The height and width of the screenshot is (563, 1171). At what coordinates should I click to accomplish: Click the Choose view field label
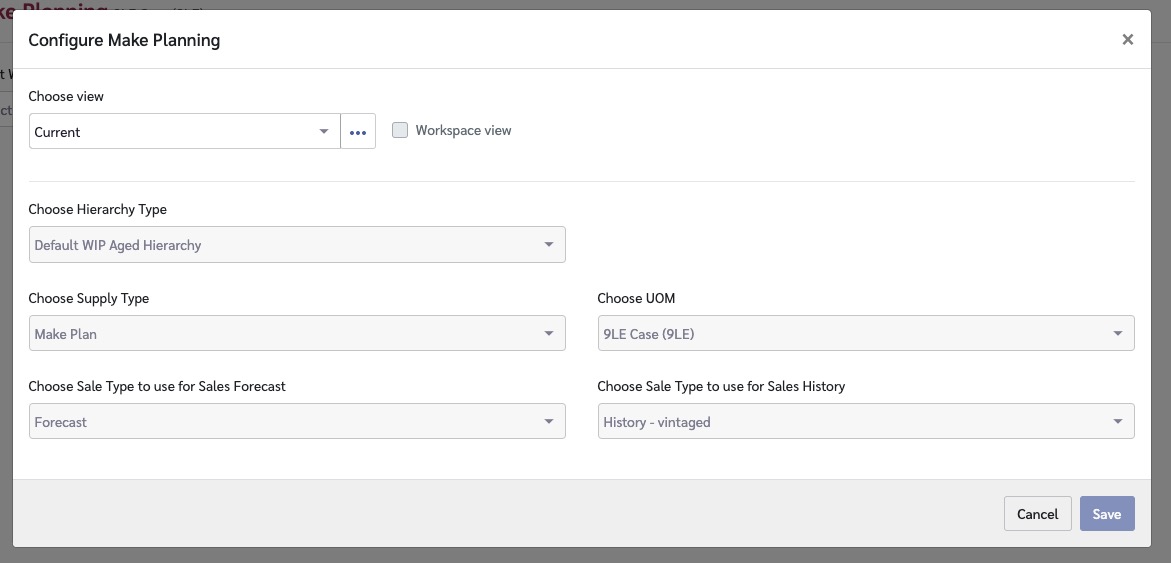click(x=66, y=97)
